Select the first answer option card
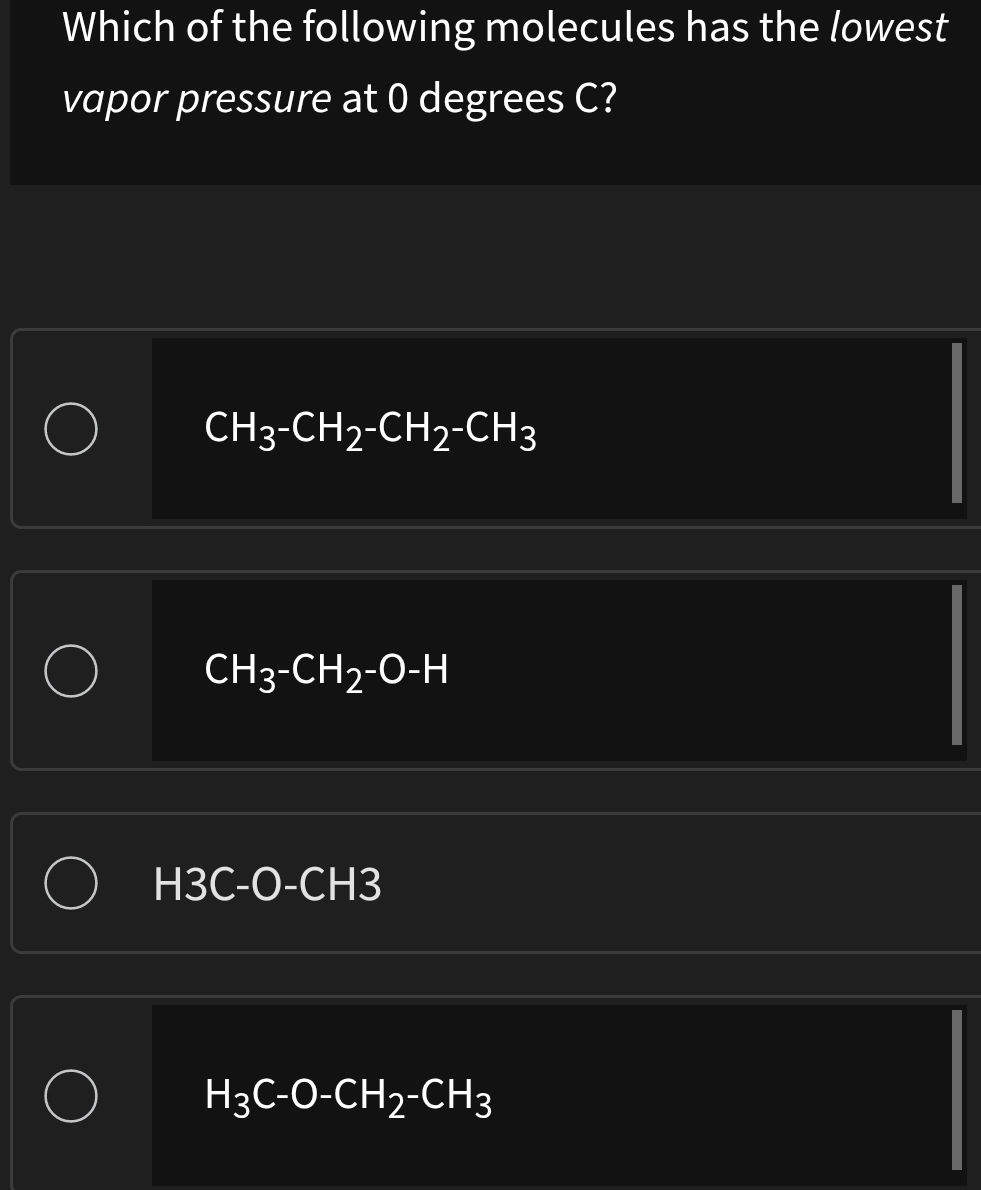981x1190 pixels. pos(490,427)
